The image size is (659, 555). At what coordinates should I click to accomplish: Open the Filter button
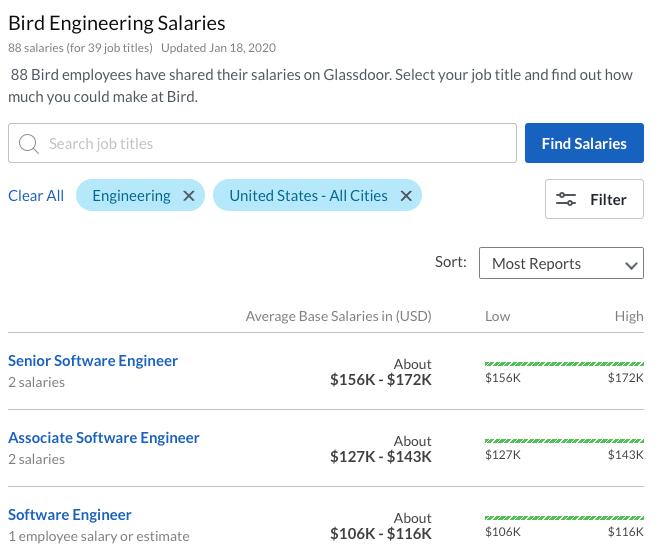(x=594, y=199)
